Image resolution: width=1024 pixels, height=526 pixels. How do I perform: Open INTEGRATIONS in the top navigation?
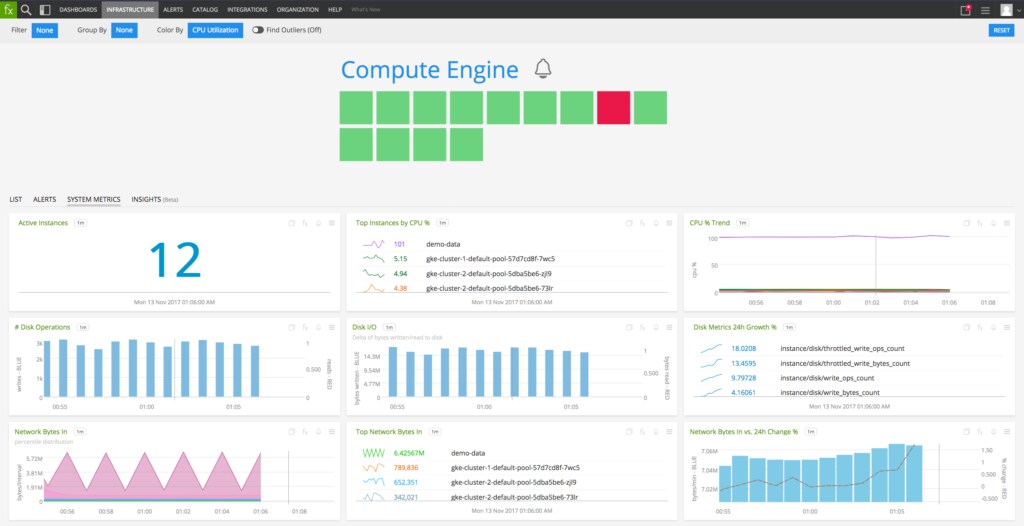(248, 10)
